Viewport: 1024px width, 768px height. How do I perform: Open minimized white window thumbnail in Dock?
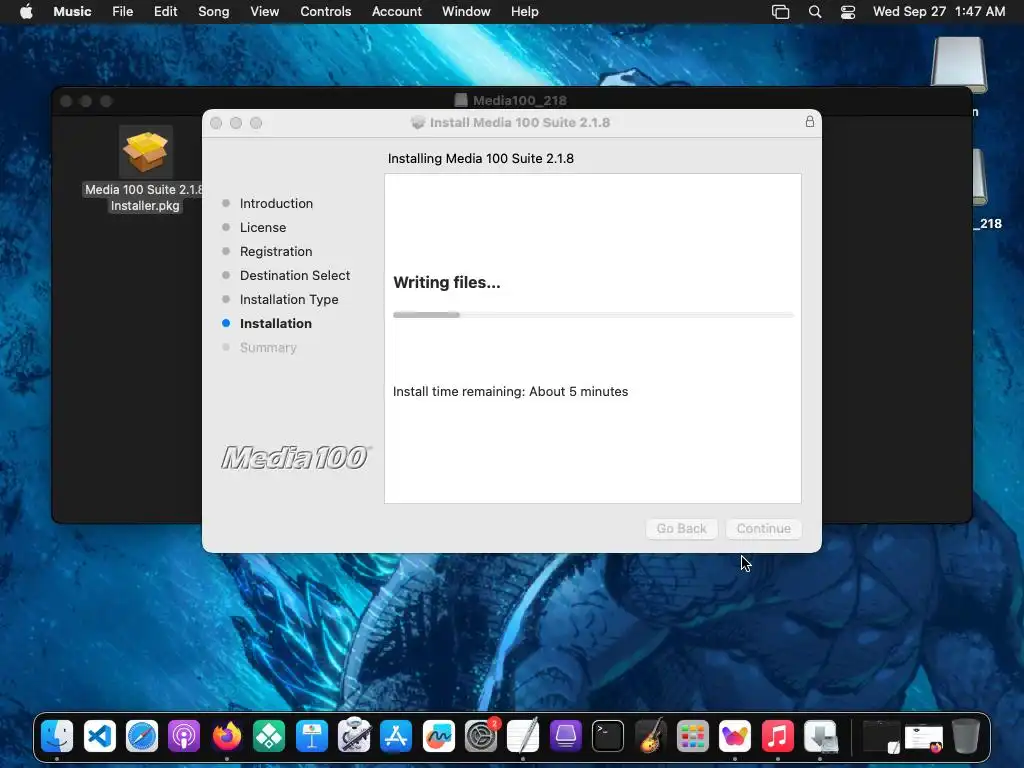924,738
